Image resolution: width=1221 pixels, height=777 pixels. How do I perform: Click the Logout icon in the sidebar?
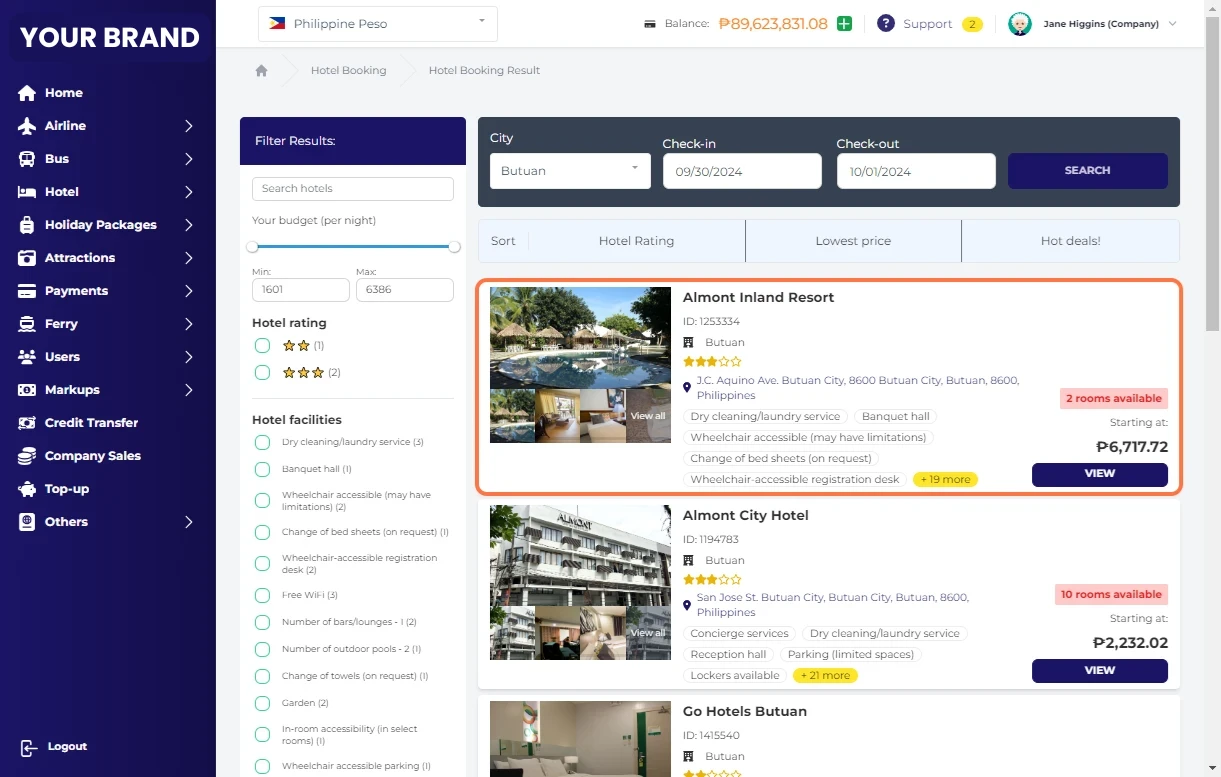tap(28, 747)
